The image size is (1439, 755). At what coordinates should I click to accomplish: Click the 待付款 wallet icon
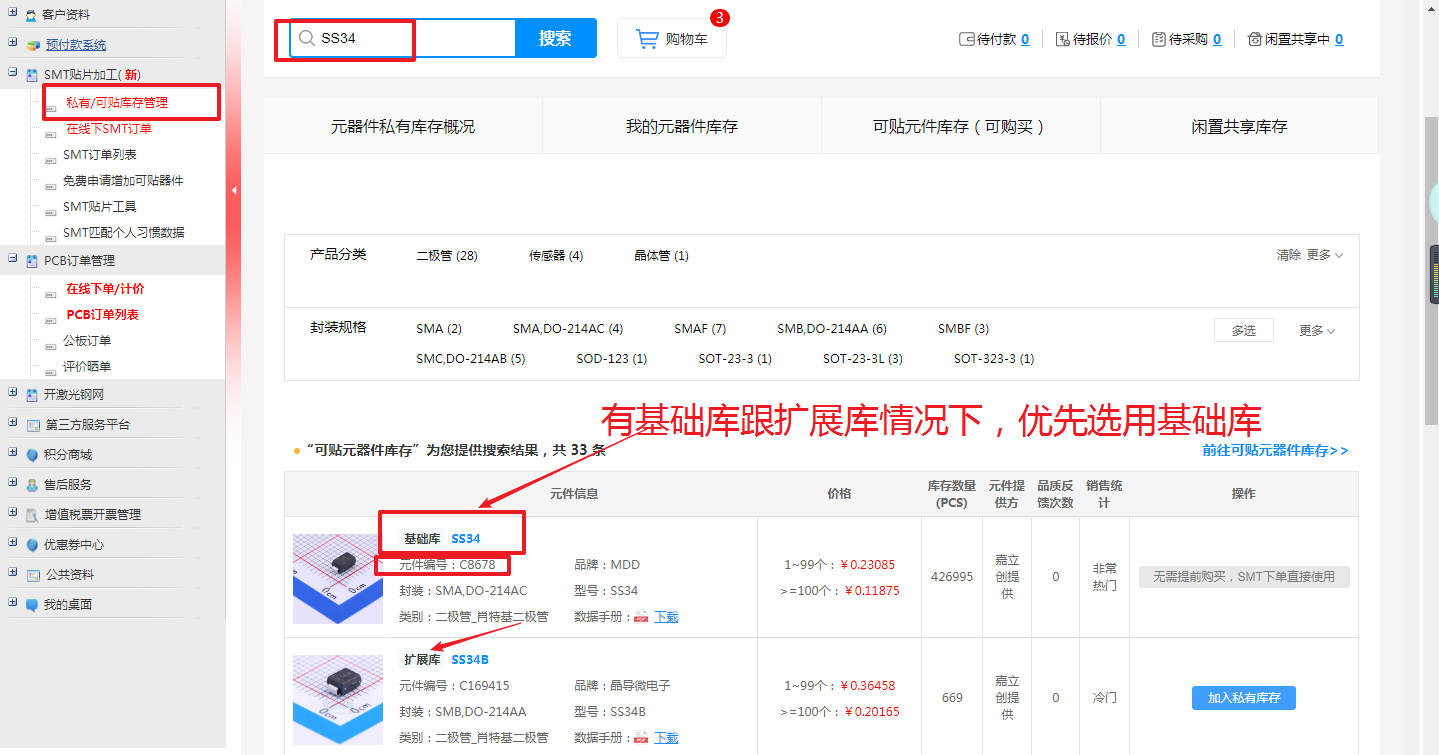tap(966, 39)
